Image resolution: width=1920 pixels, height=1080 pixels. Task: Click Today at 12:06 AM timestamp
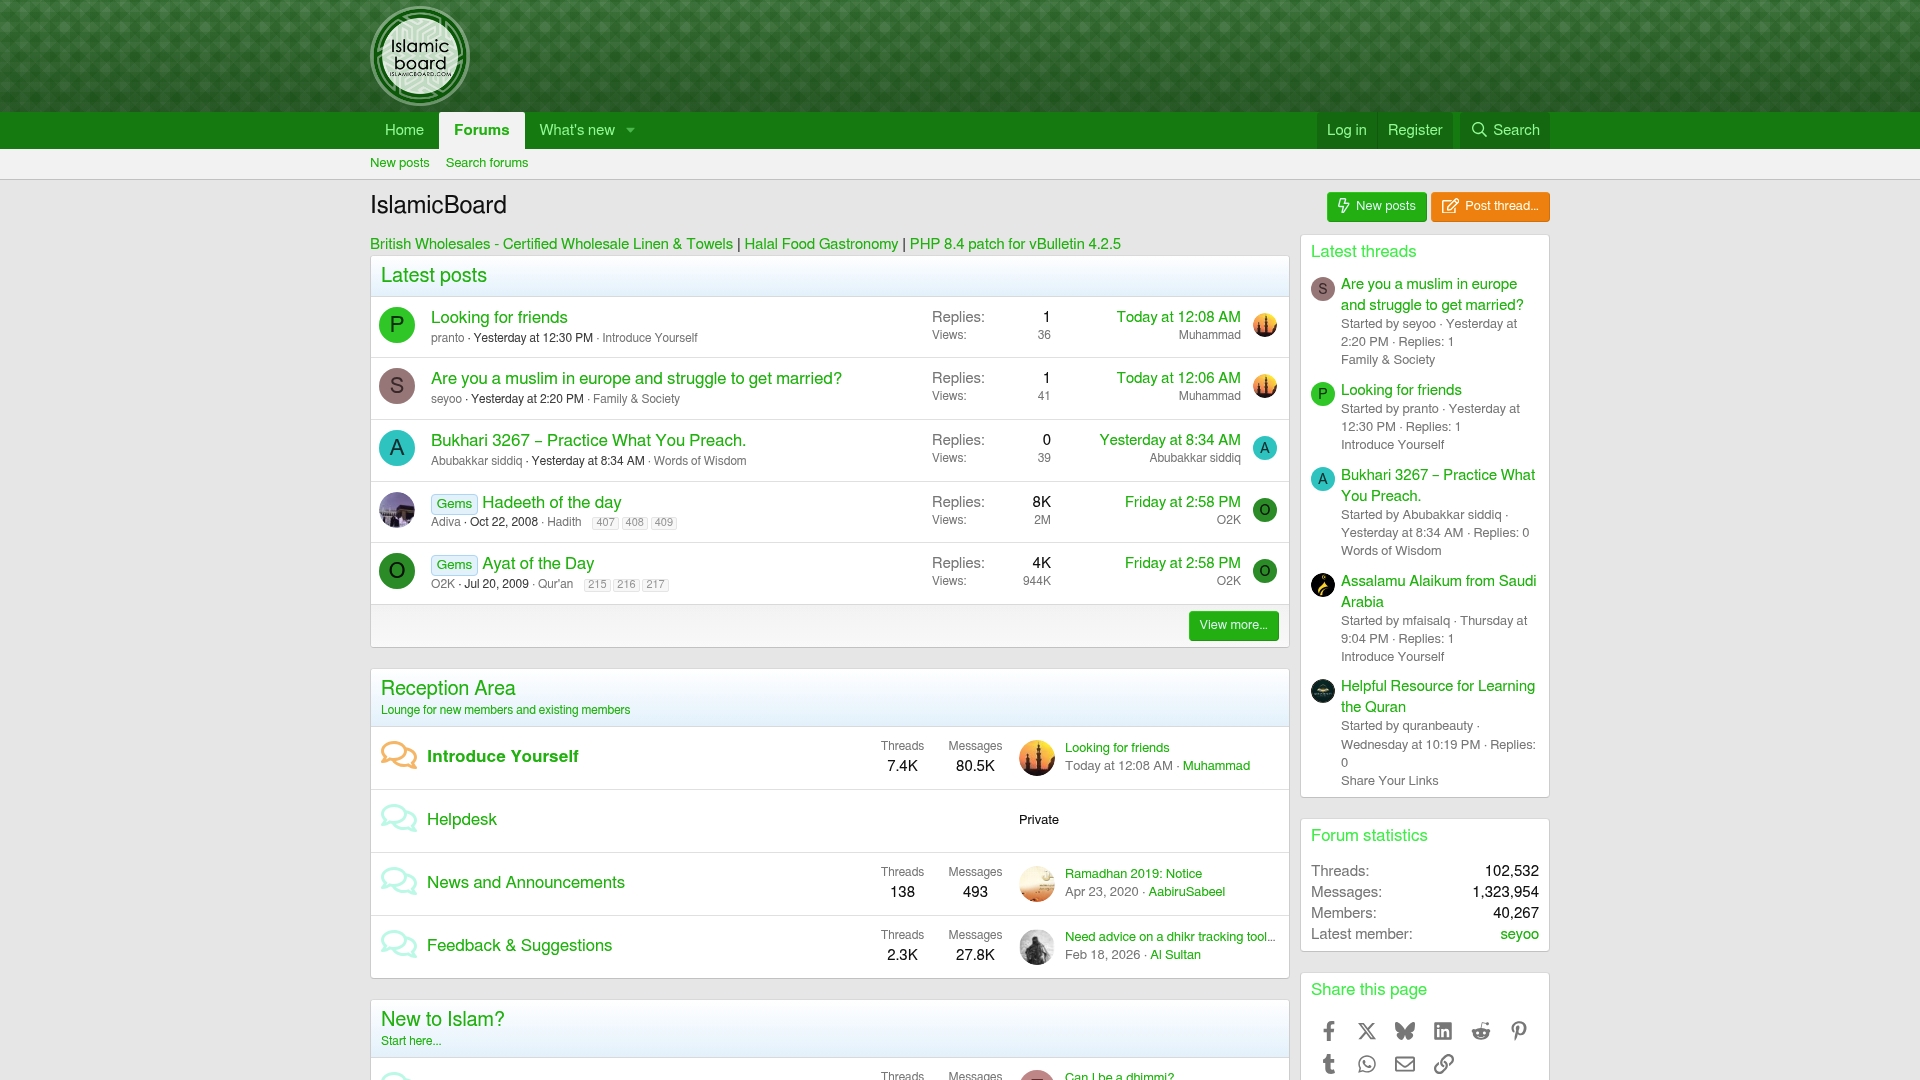point(1178,378)
